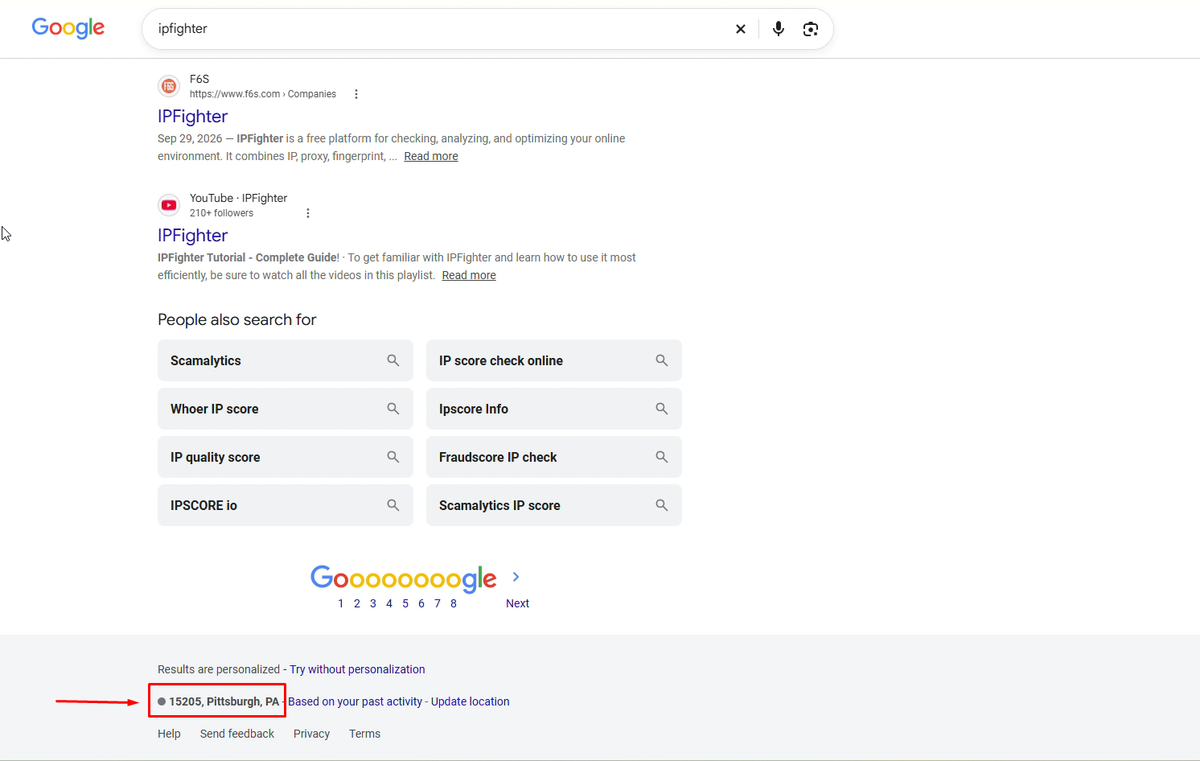Go to results page 4
Image resolution: width=1200 pixels, height=761 pixels.
tap(389, 603)
